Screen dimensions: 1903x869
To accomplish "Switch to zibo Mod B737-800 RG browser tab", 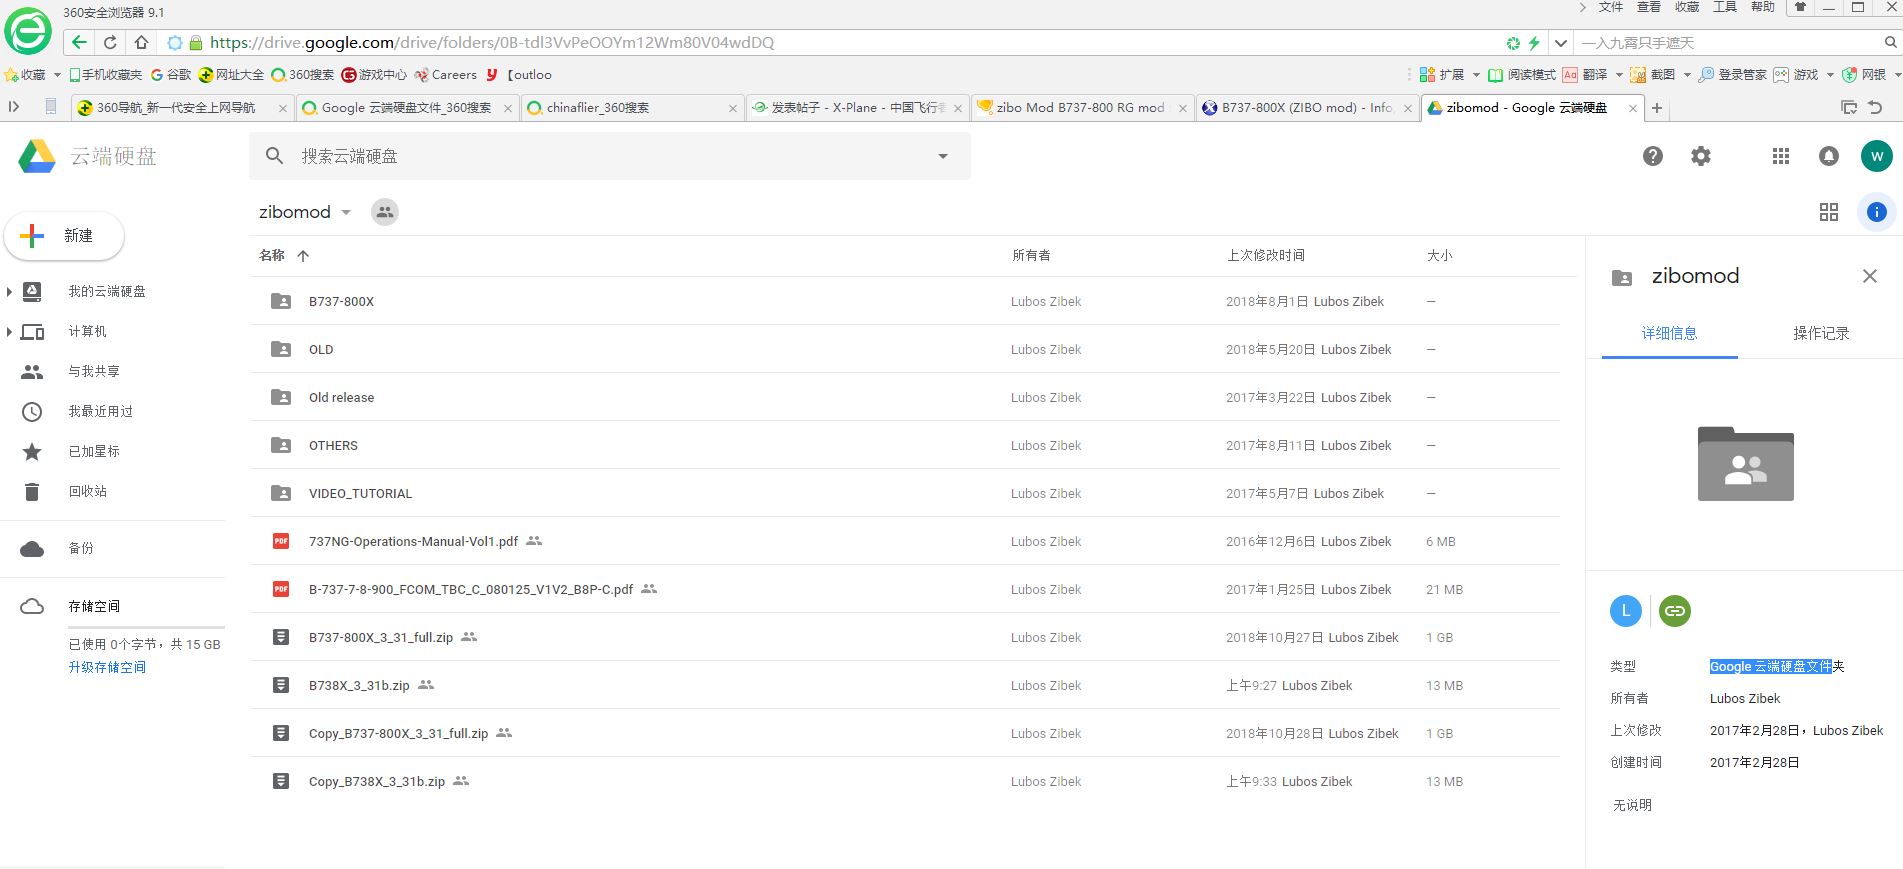I will [1082, 108].
